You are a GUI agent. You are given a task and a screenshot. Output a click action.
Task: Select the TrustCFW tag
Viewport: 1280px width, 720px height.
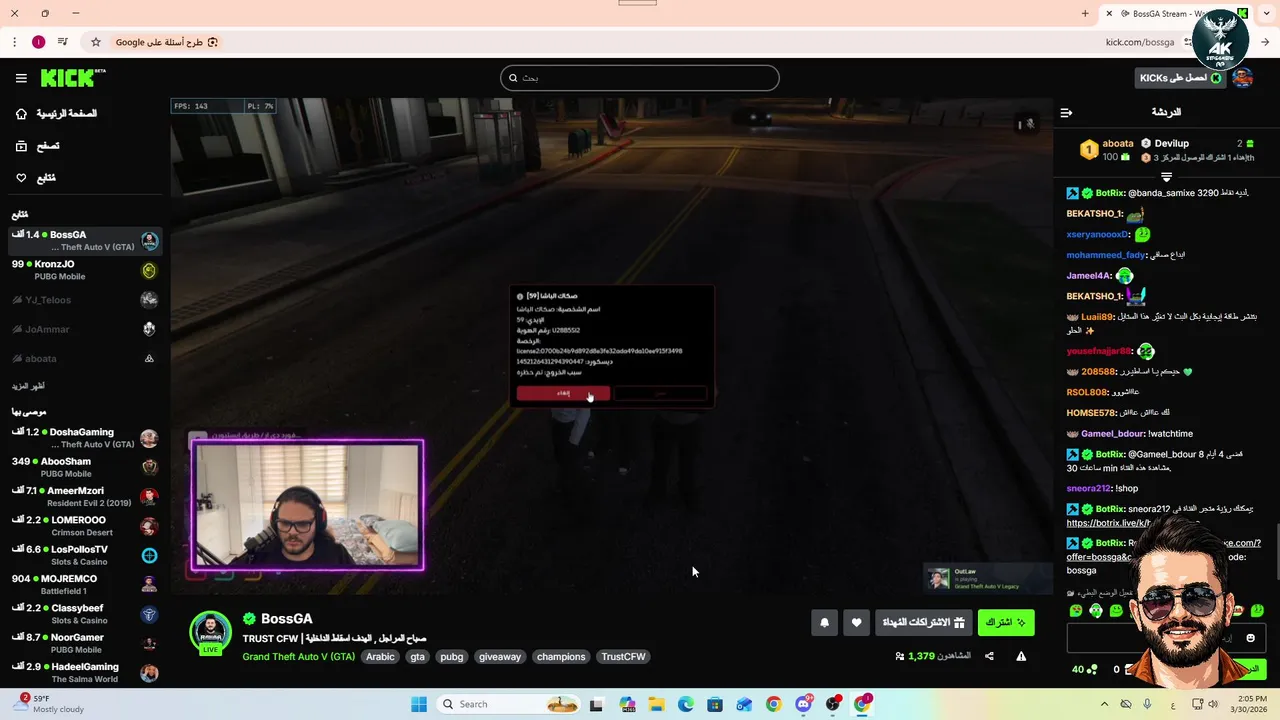(x=623, y=657)
